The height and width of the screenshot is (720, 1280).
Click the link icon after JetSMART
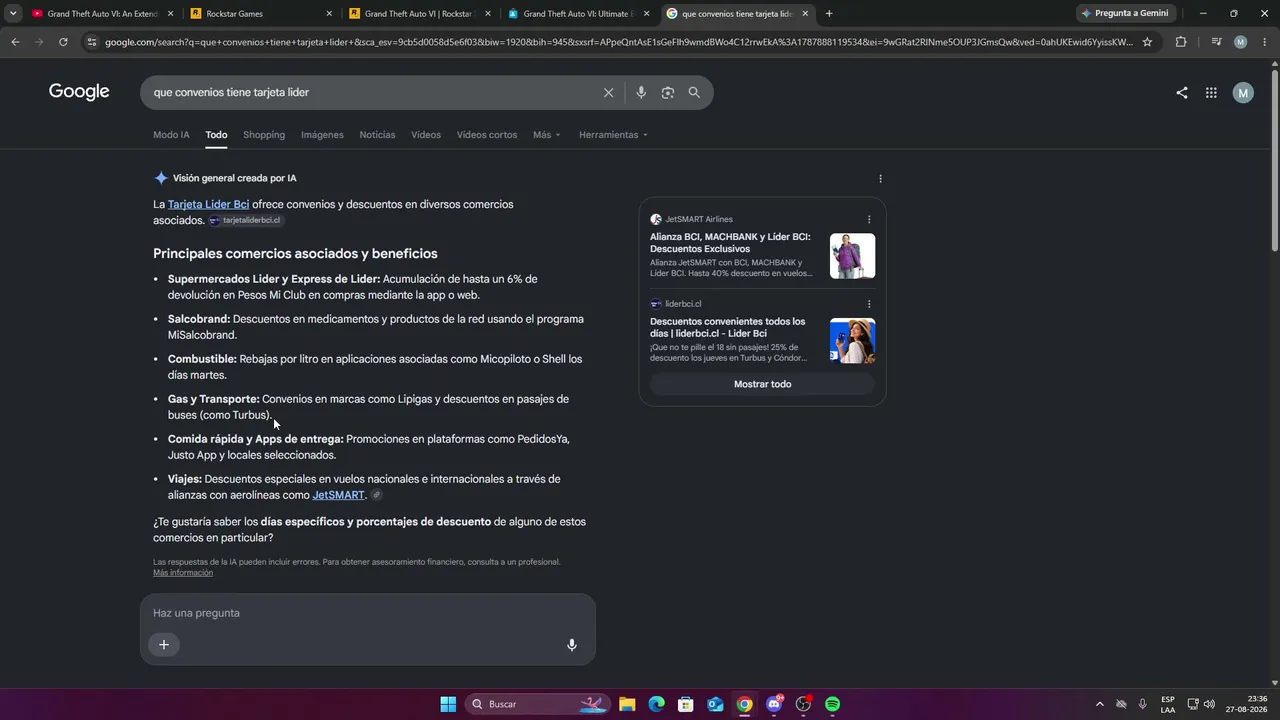click(x=376, y=495)
